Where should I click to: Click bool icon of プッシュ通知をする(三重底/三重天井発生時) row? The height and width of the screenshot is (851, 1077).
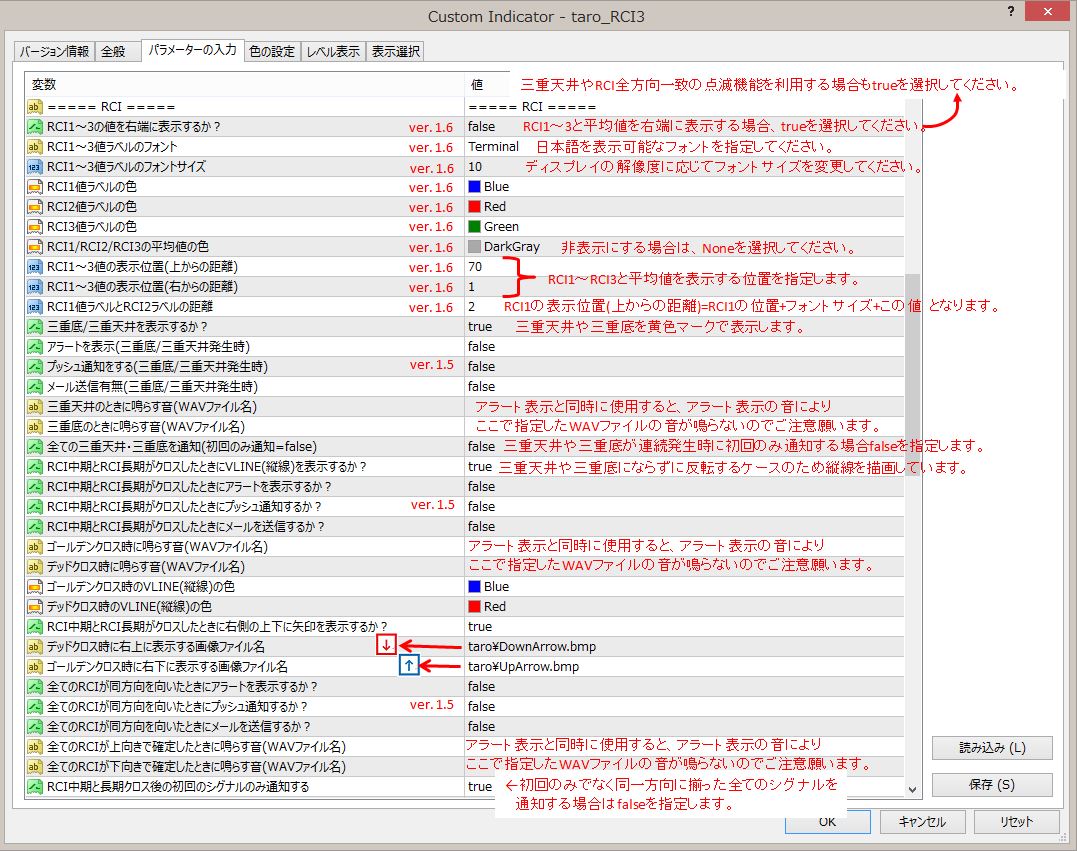34,367
